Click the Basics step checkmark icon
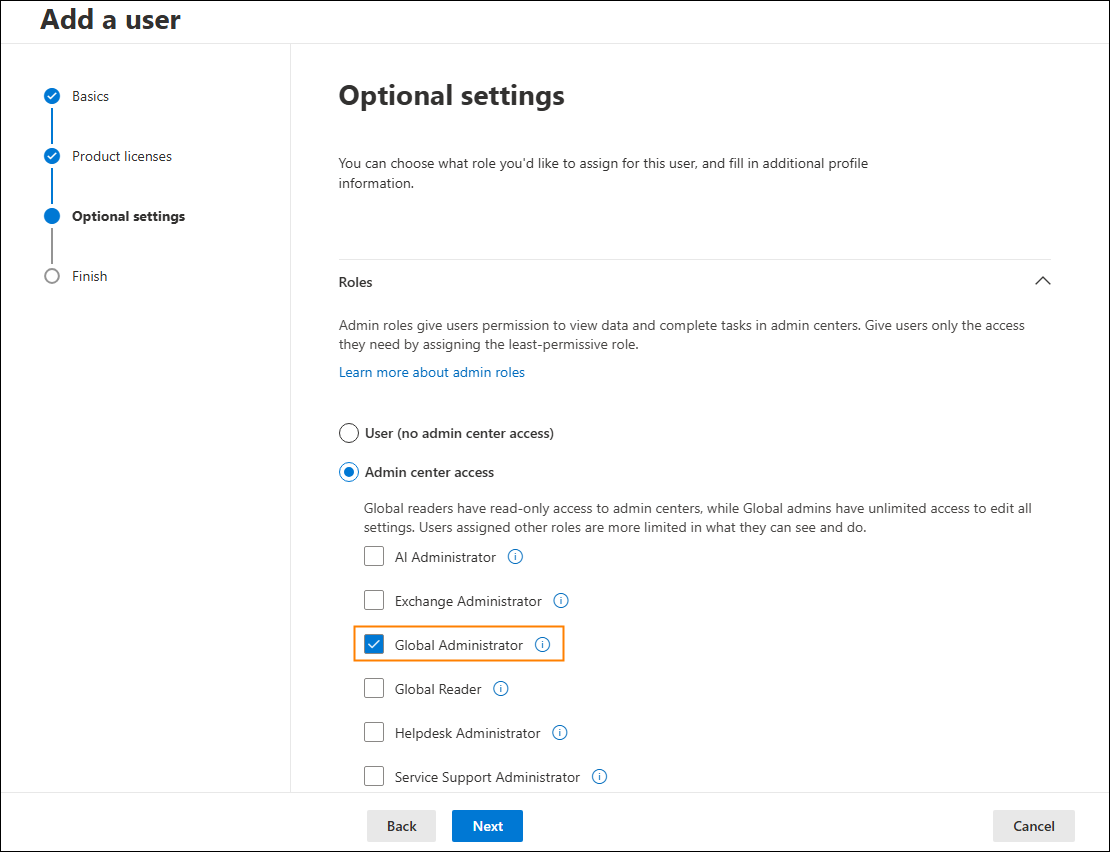This screenshot has height=852, width=1110. (x=52, y=96)
